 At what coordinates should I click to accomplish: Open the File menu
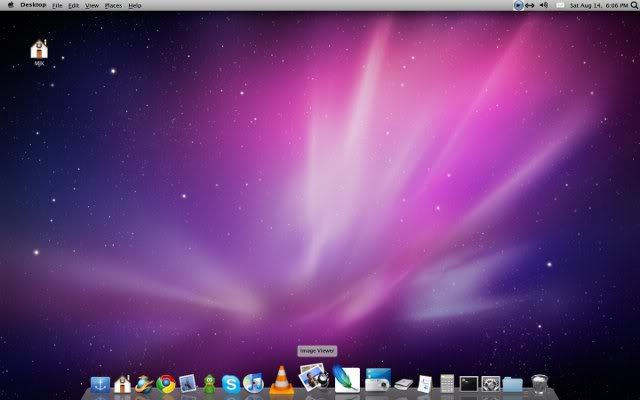coord(57,6)
